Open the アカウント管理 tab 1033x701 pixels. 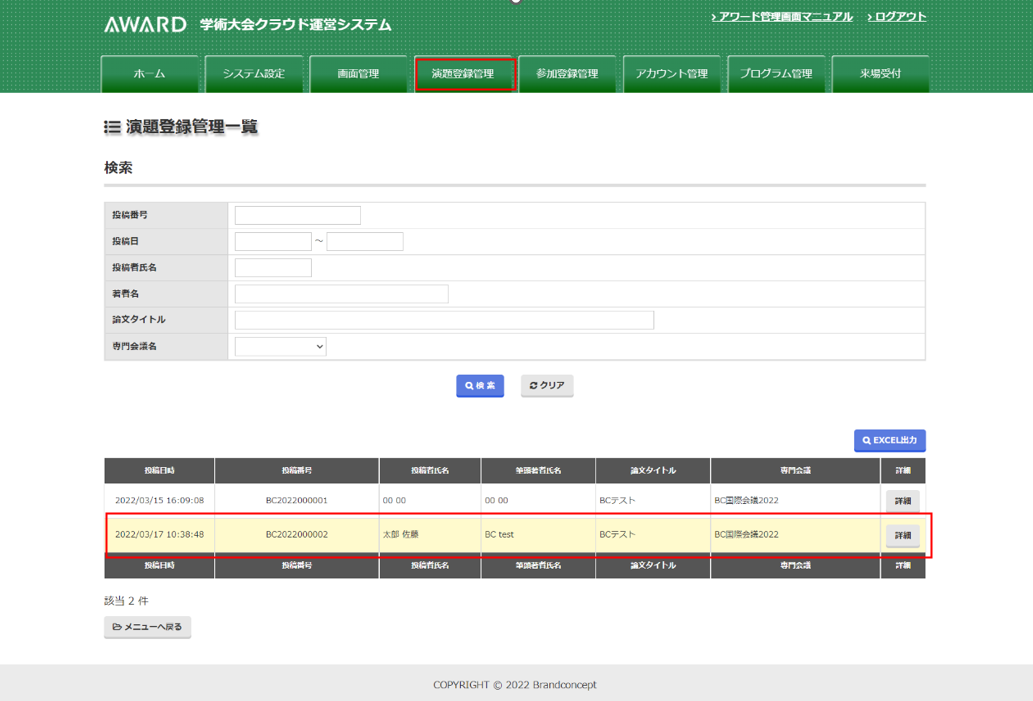[671, 74]
